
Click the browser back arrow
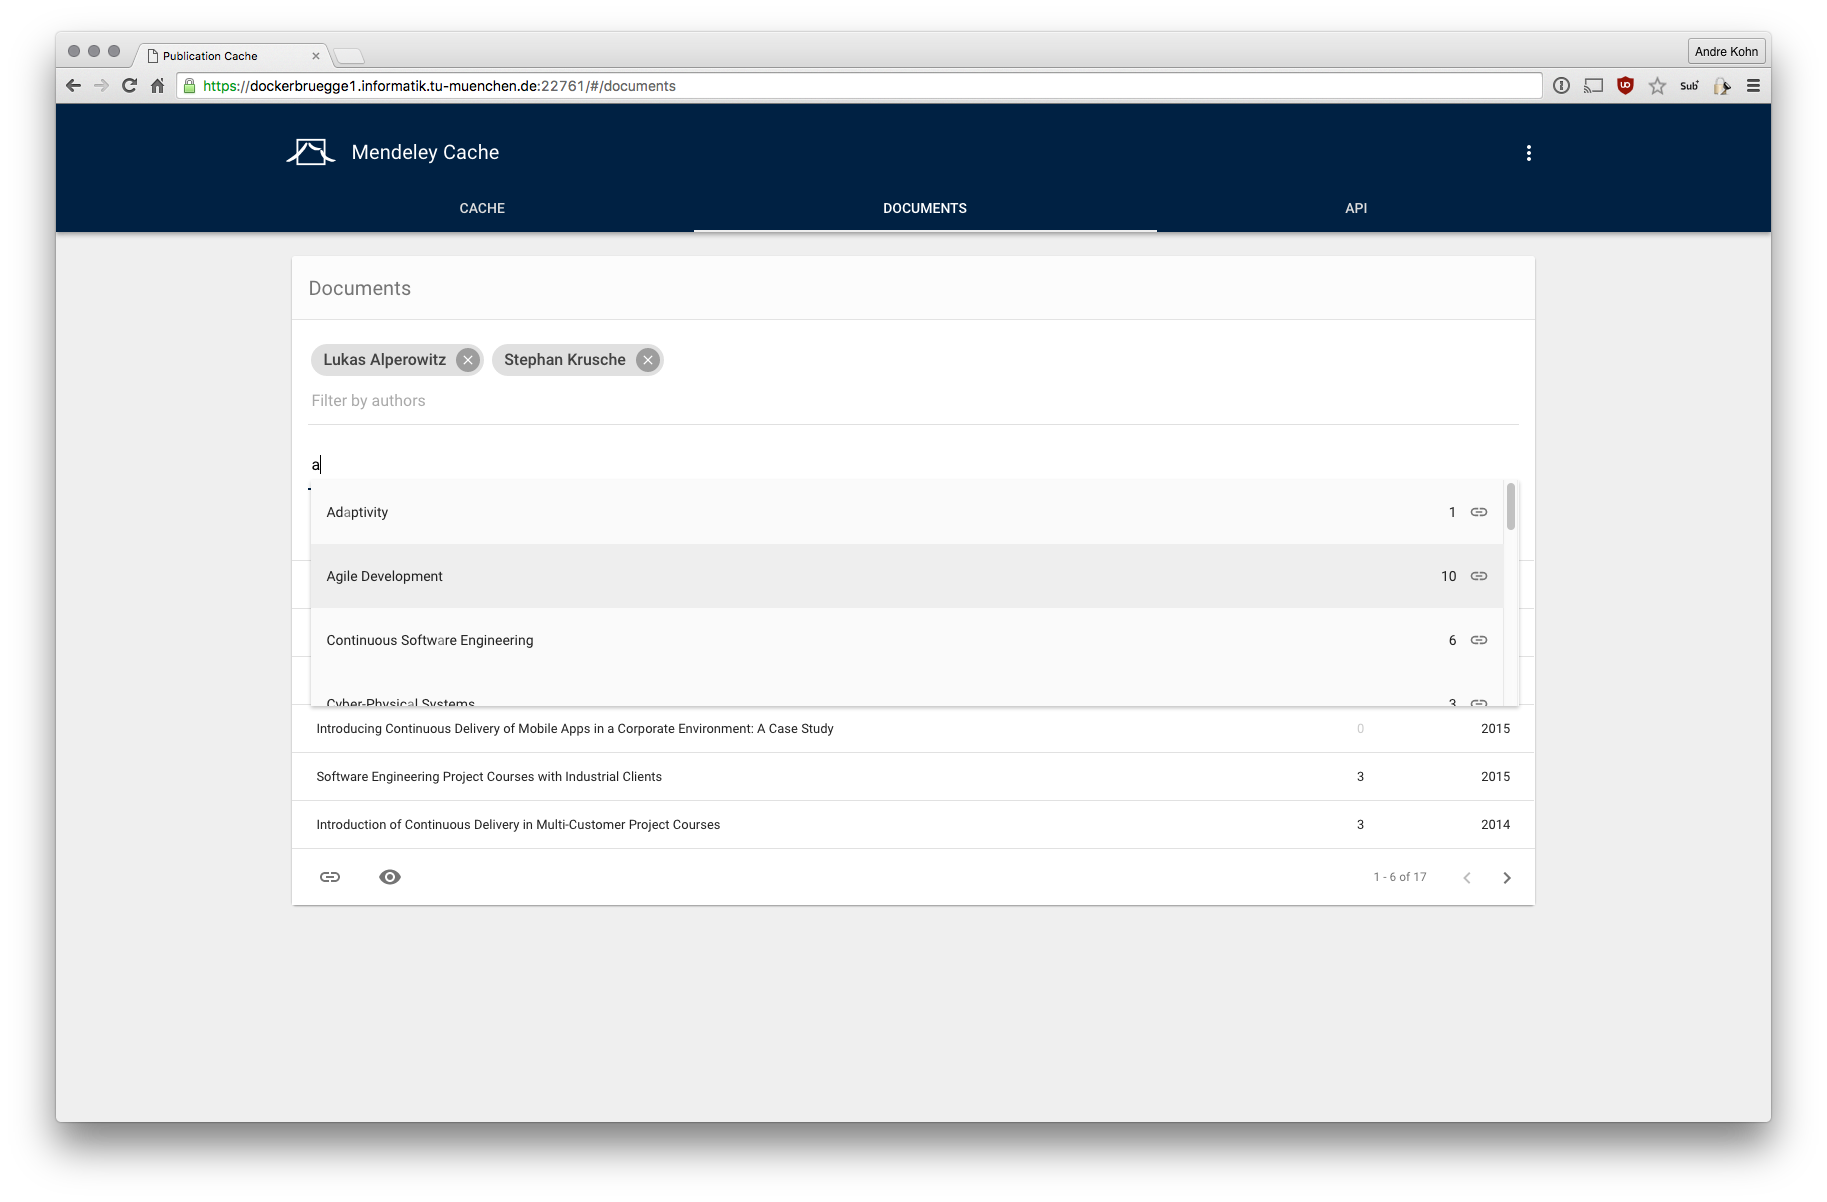point(73,86)
